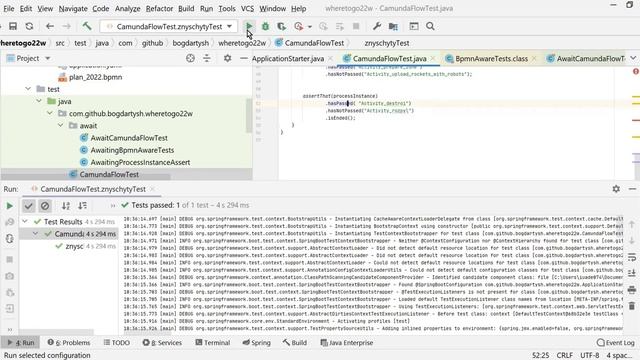640x360 pixels.
Task: Toggle Show Ignored tests button
Action: (45, 206)
